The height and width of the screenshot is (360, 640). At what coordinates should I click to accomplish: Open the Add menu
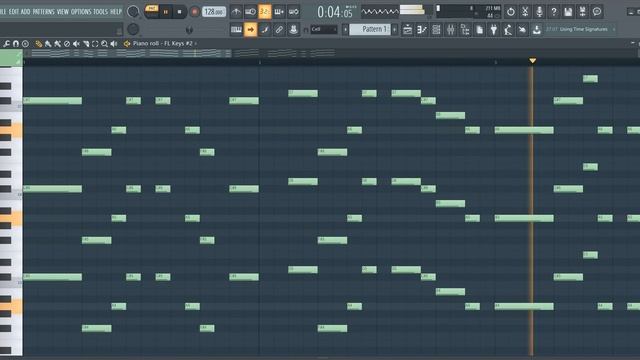pos(25,11)
